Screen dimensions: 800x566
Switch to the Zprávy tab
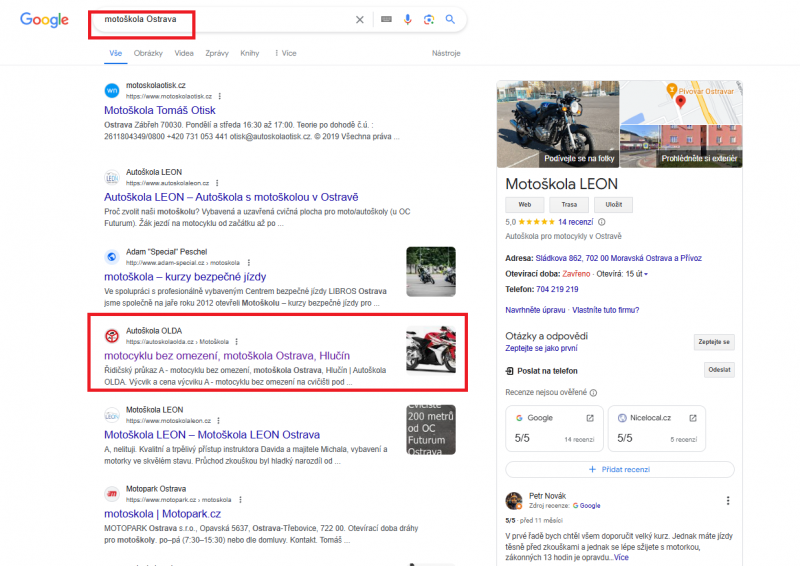(217, 53)
